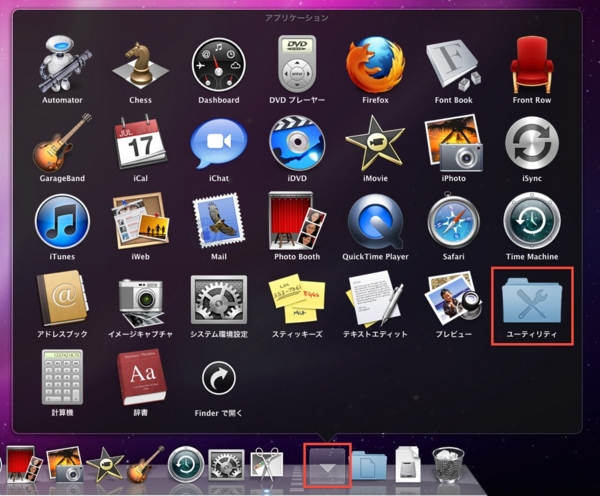Open スティッキーズ (Stickies)
The image size is (600, 496).
coord(297,299)
